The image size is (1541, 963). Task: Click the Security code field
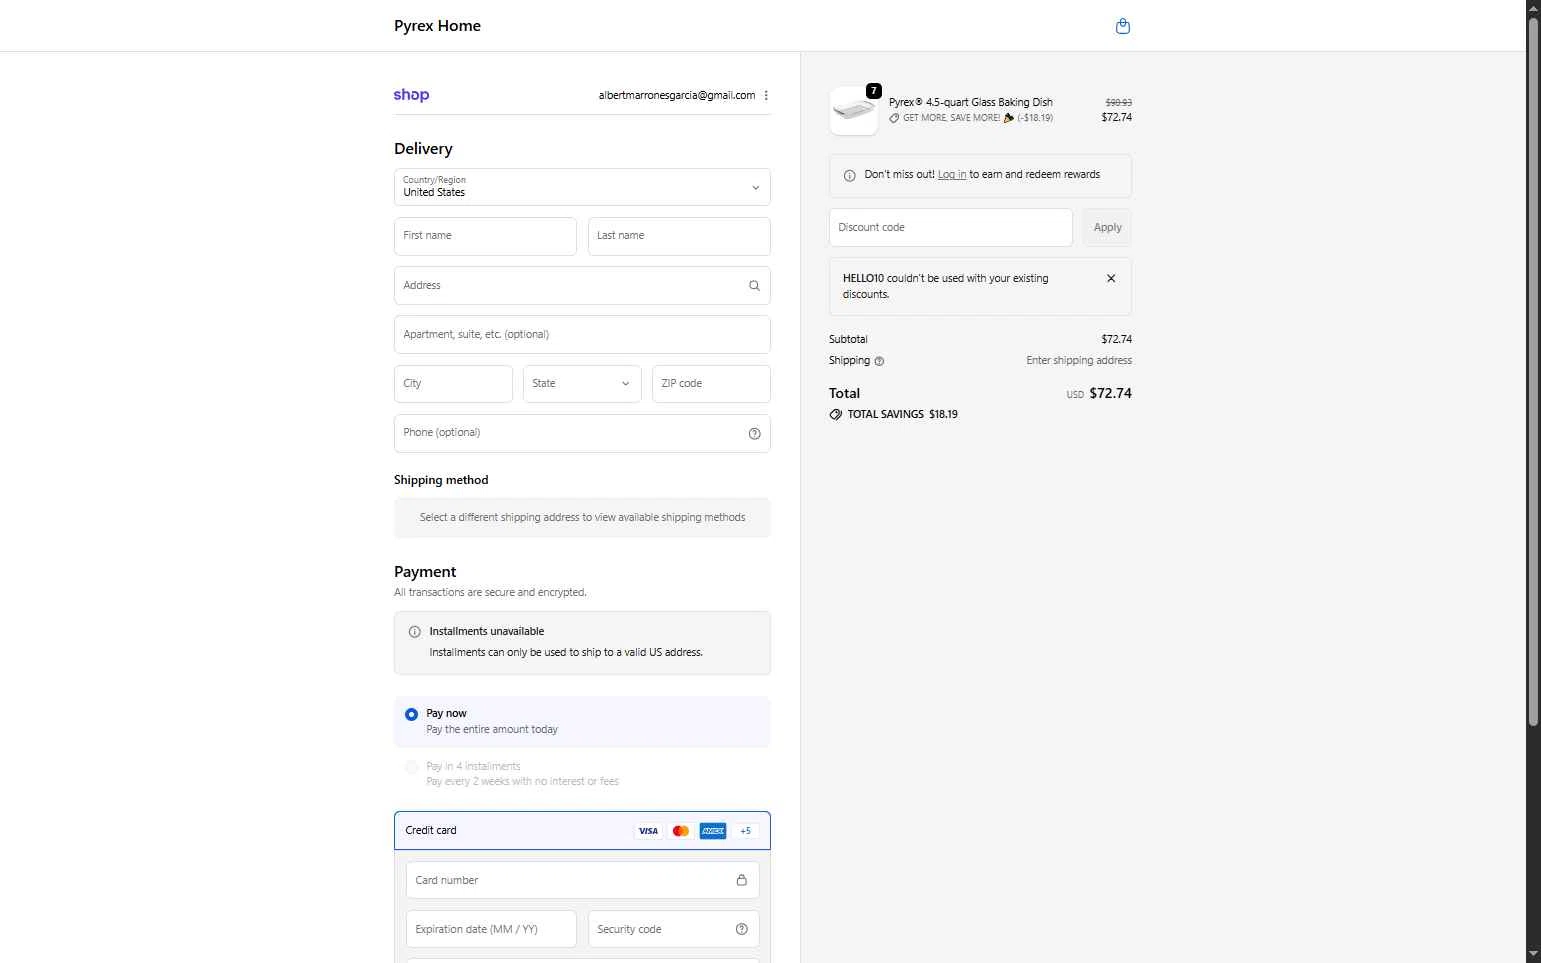point(673,929)
